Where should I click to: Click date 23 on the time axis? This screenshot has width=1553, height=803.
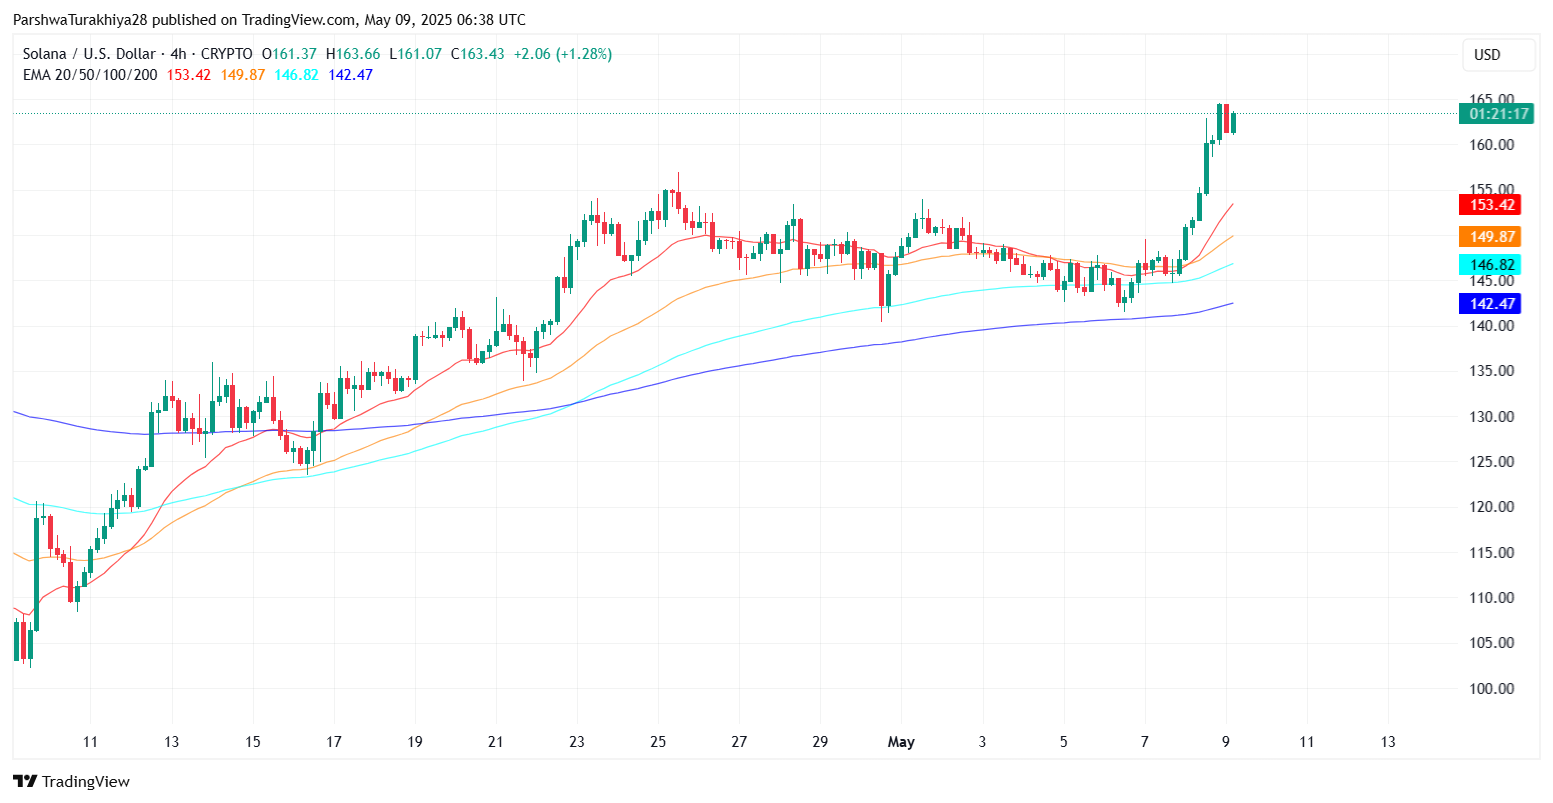tap(576, 742)
